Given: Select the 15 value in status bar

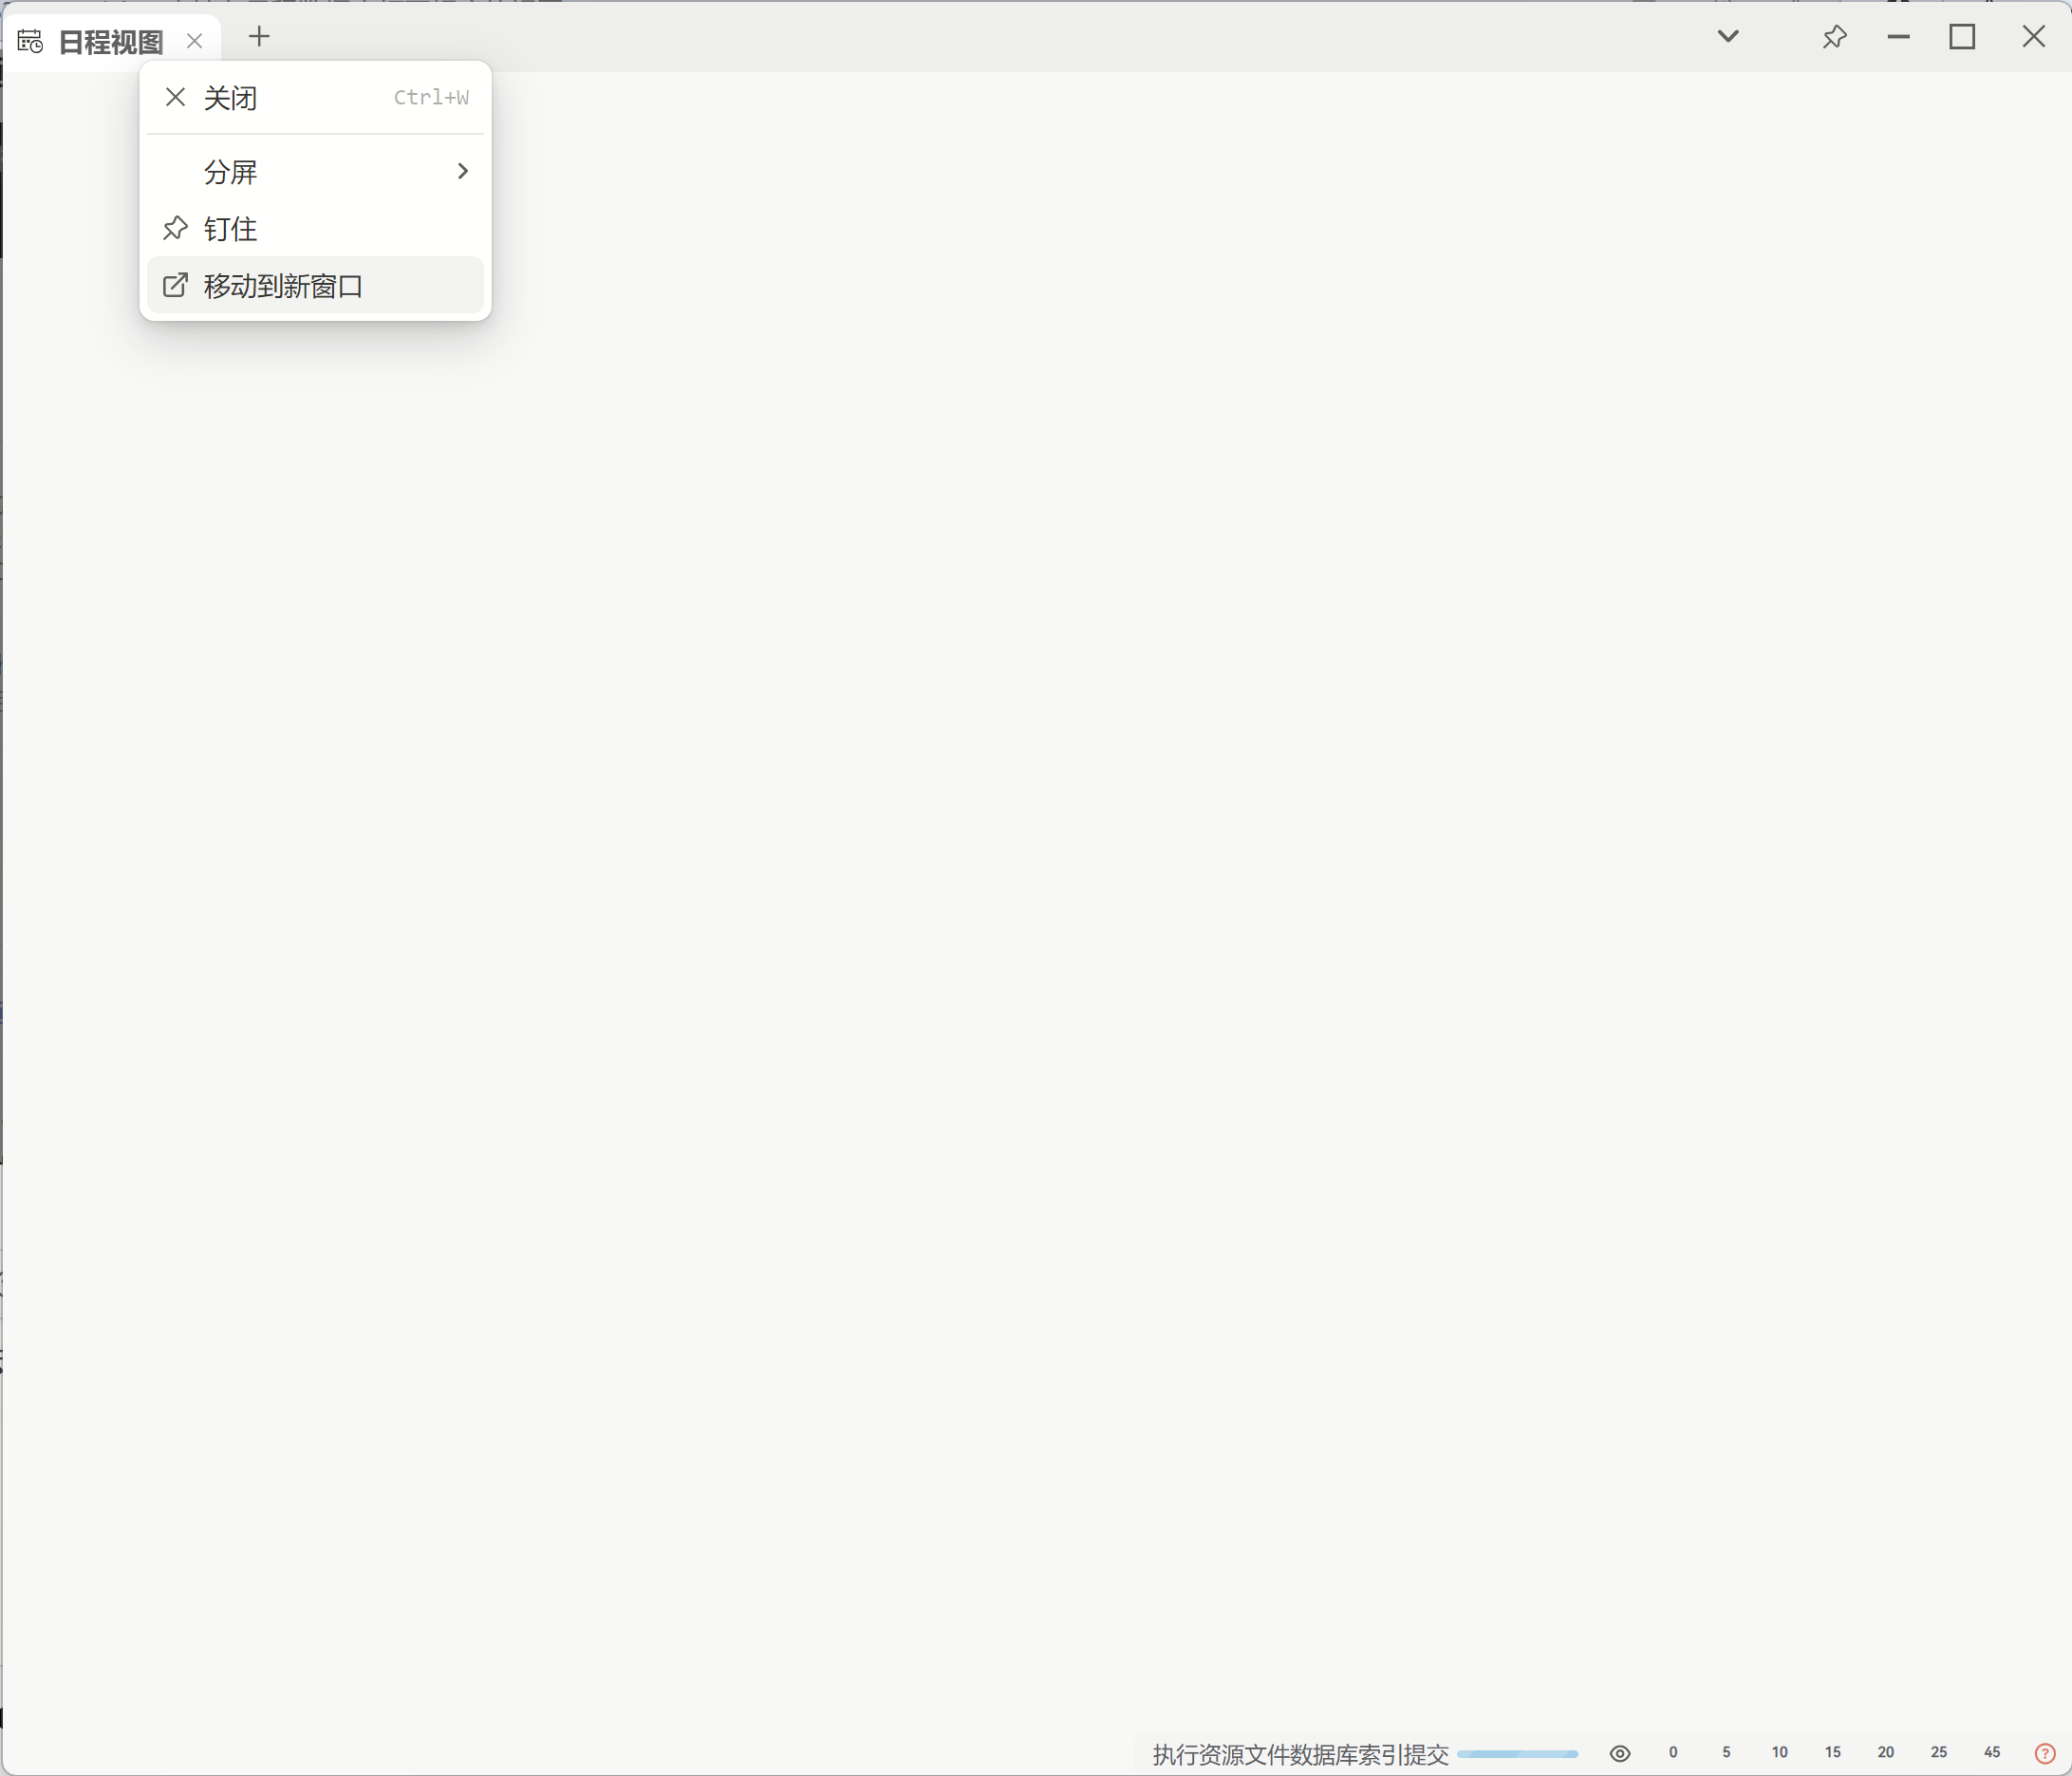Looking at the screenshot, I should [x=1832, y=1752].
